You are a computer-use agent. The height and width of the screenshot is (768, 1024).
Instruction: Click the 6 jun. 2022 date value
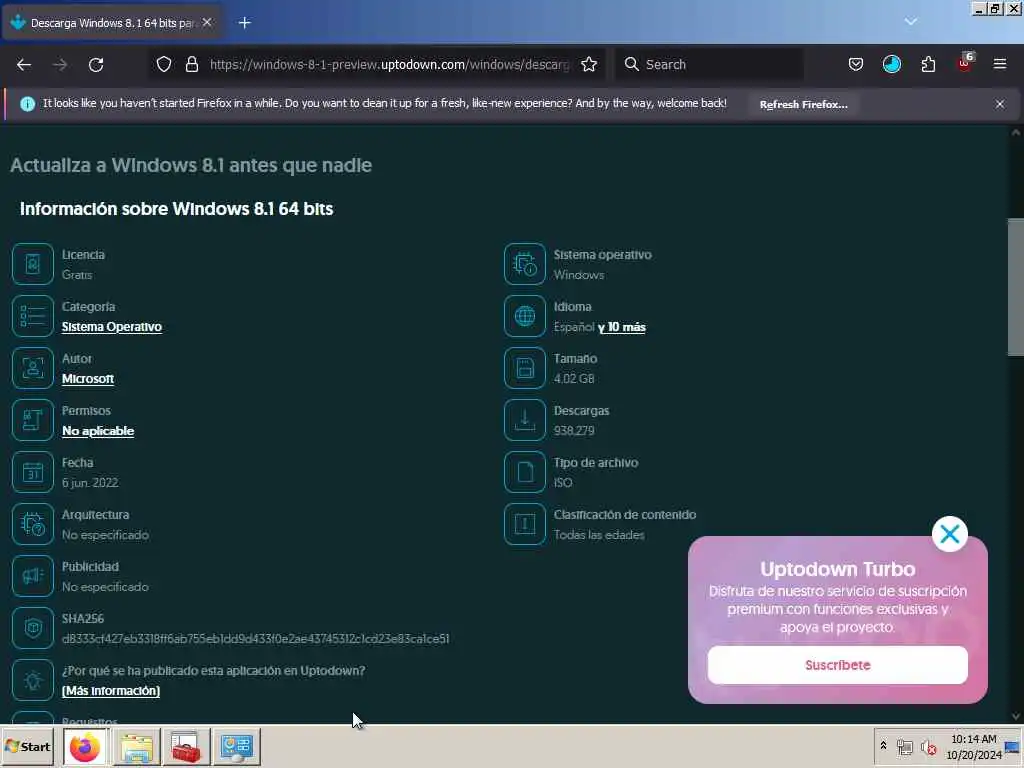90,483
